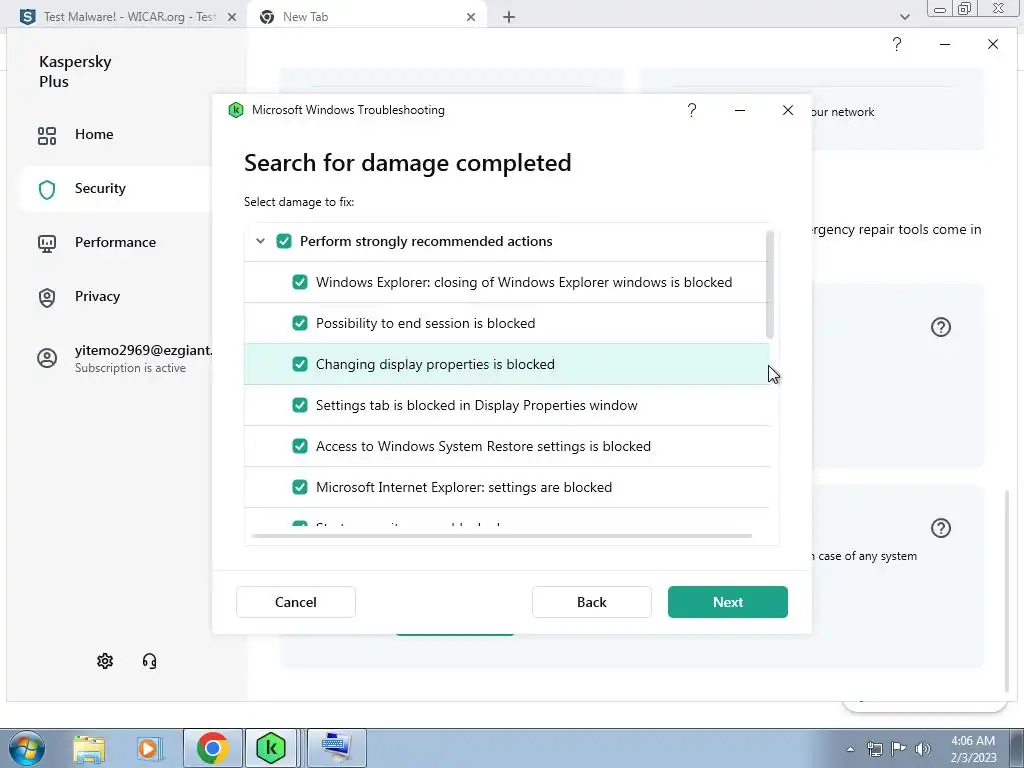Screen dimensions: 1024x768
Task: Open the Performance monitor icon
Action: (47, 244)
